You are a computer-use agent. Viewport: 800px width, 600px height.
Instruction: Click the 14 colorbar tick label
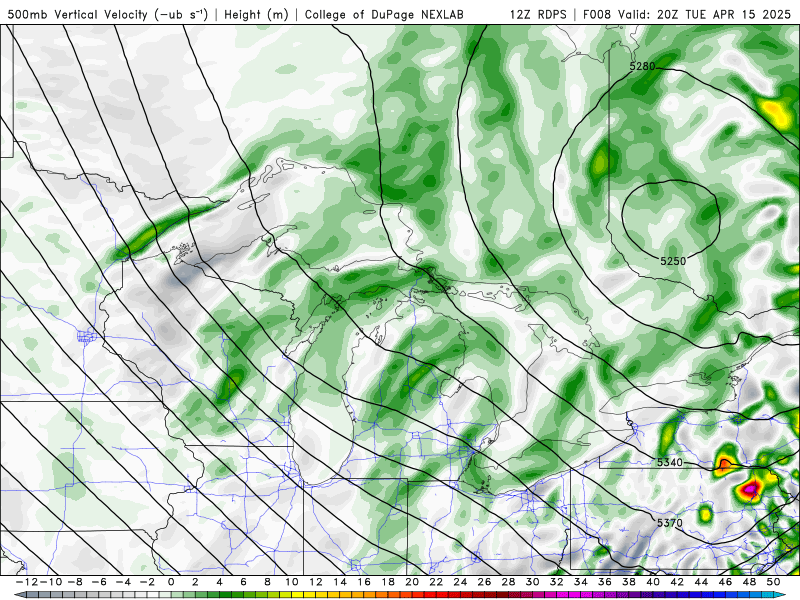pyautogui.click(x=340, y=582)
